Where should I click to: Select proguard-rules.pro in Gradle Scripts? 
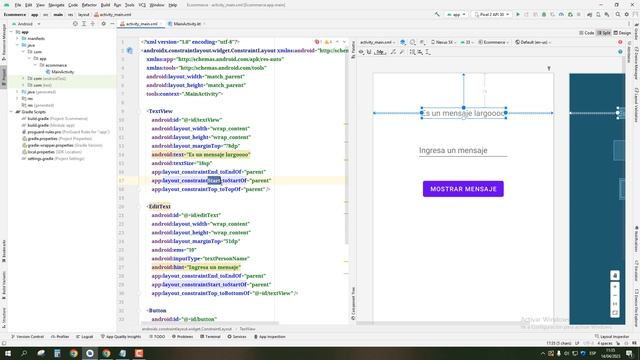pos(65,132)
